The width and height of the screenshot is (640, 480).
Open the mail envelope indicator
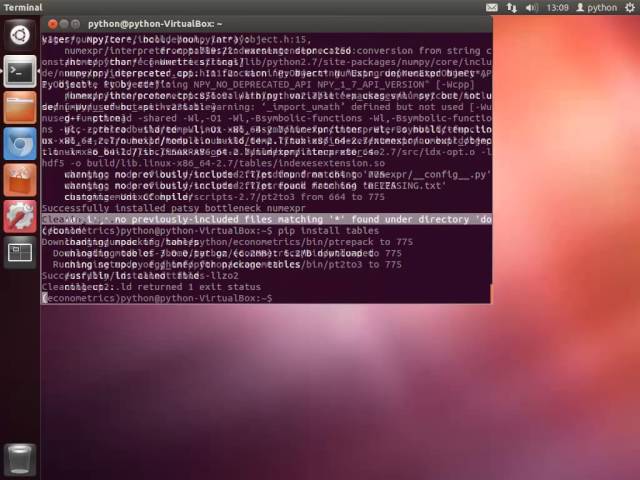(492, 7)
